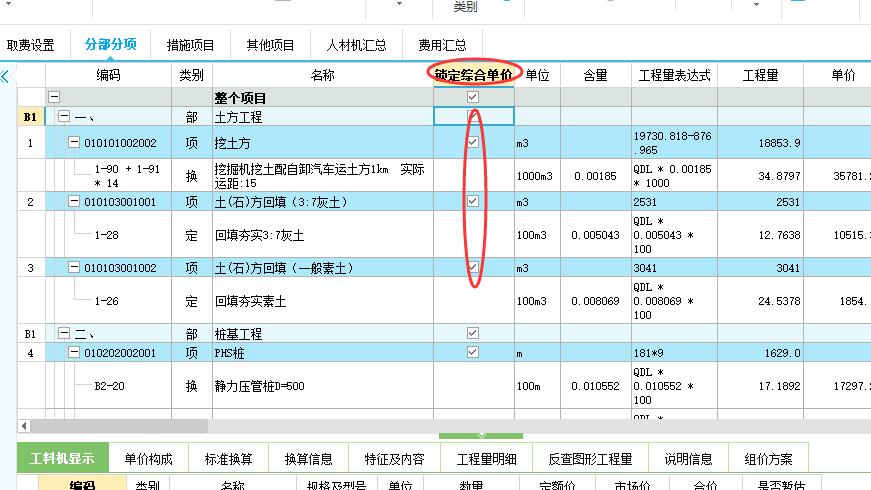Open the 反查图形工程量 bottom tab

pos(590,459)
